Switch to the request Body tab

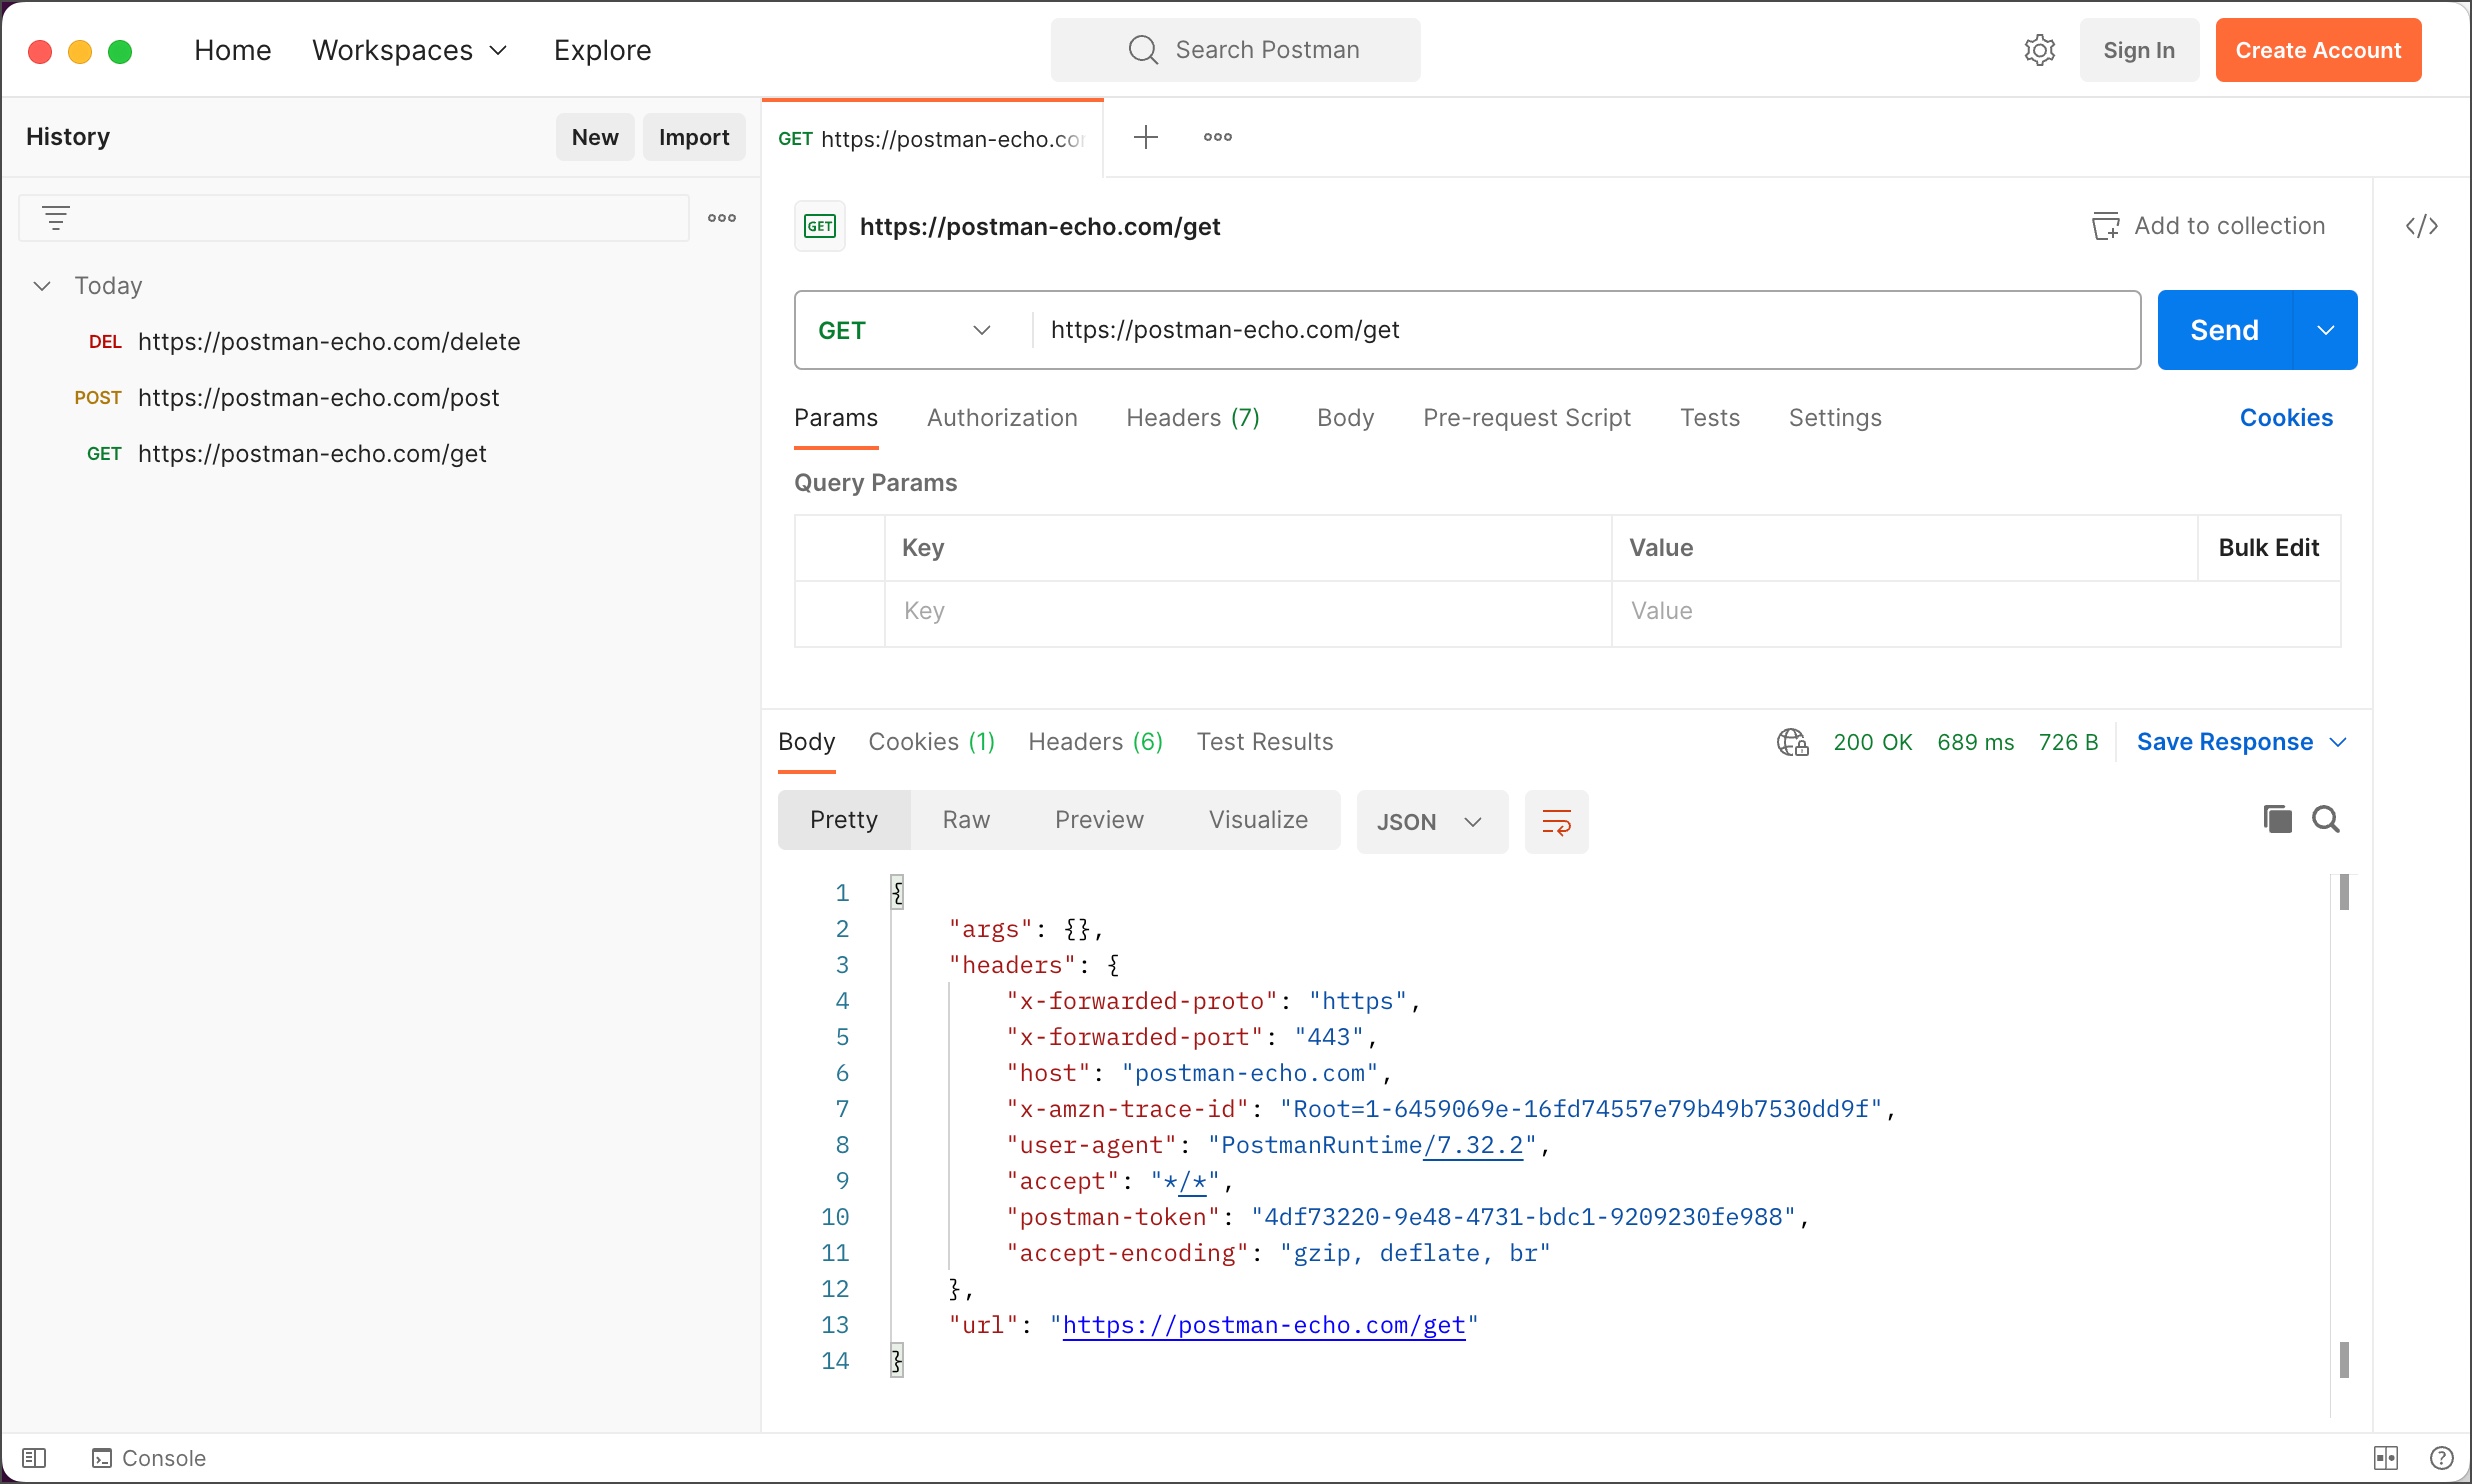1345,418
